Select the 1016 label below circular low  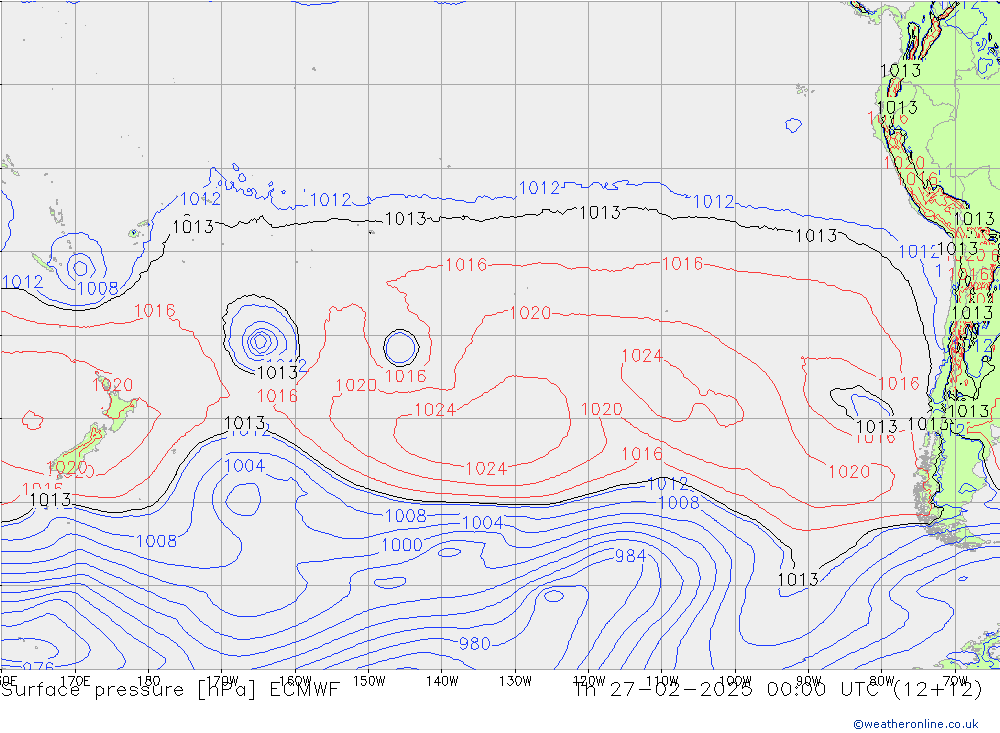[405, 376]
